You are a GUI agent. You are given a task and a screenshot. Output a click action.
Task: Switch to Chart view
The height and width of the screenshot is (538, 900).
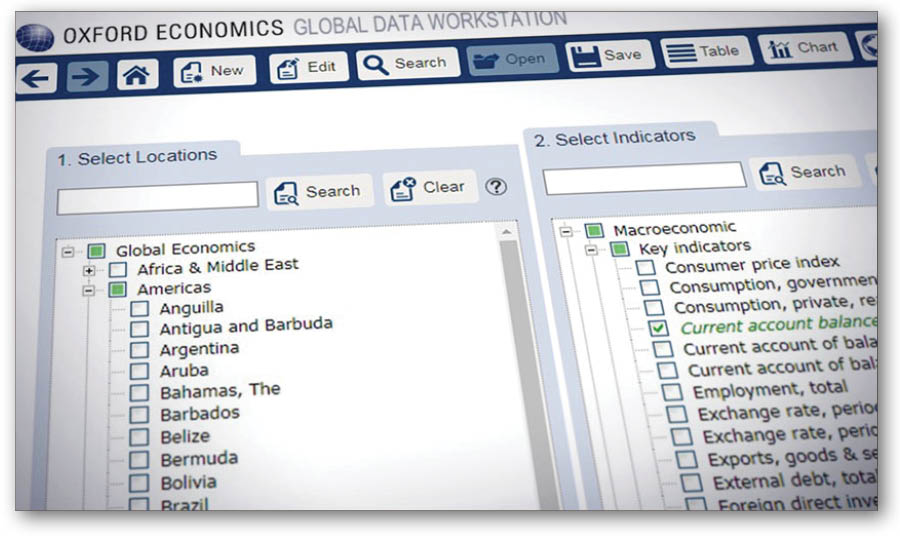803,48
